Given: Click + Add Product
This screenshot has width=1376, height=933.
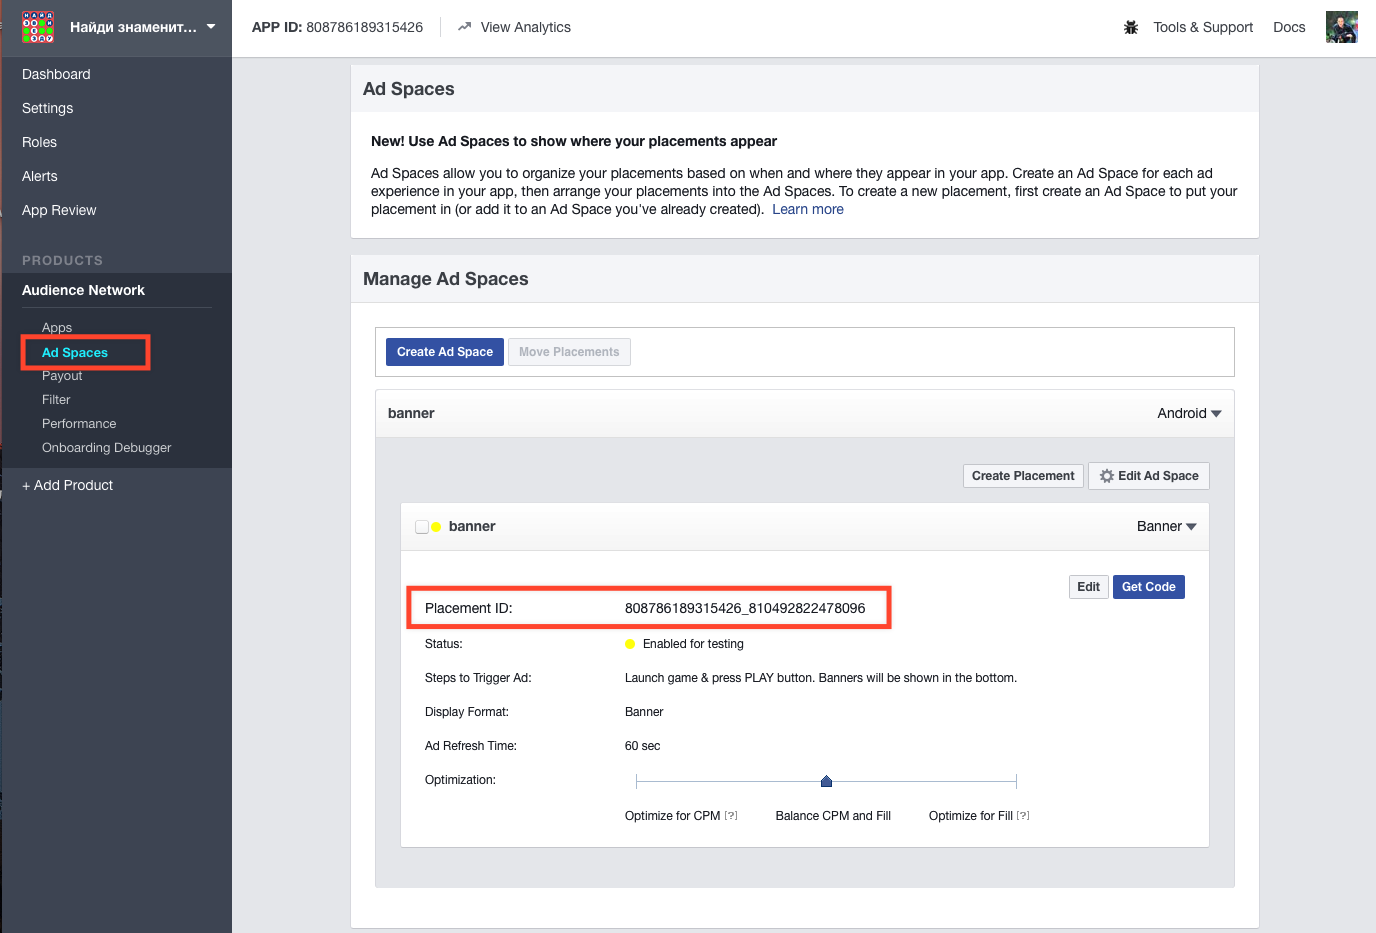Looking at the screenshot, I should [x=67, y=485].
